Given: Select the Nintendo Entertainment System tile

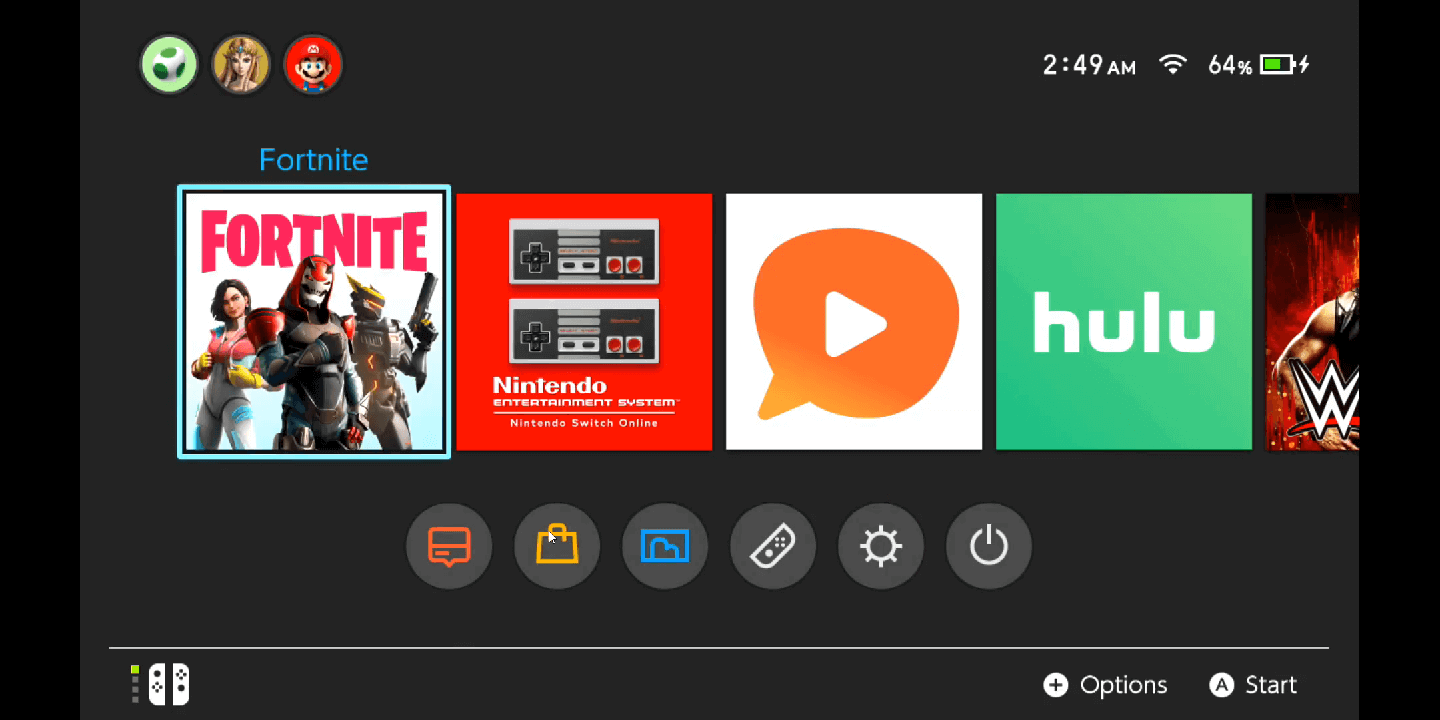Looking at the screenshot, I should tap(584, 322).
